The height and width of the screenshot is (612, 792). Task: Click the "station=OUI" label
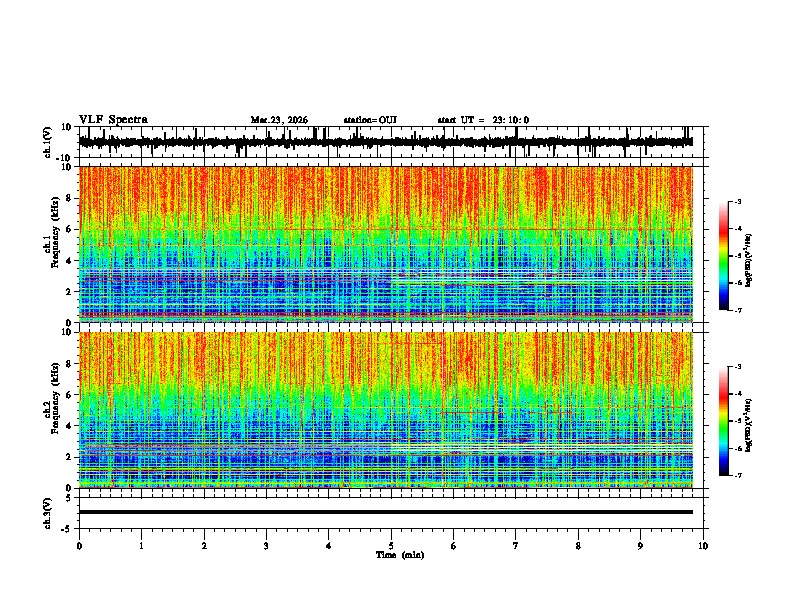(370, 120)
